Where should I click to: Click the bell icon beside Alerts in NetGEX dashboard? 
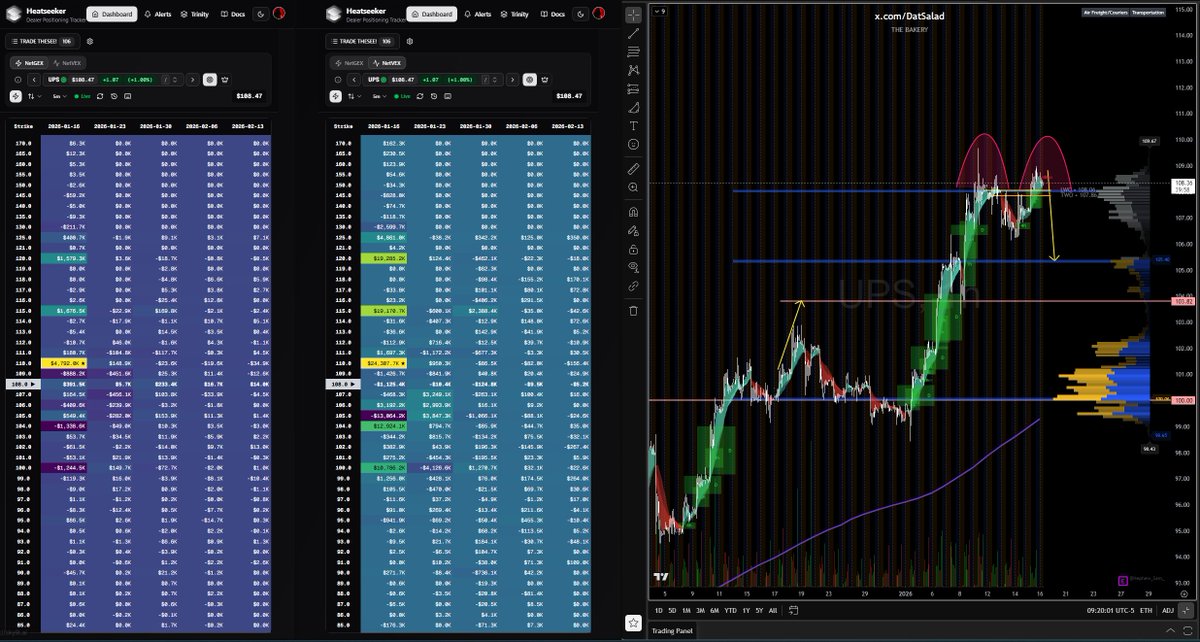(x=147, y=14)
